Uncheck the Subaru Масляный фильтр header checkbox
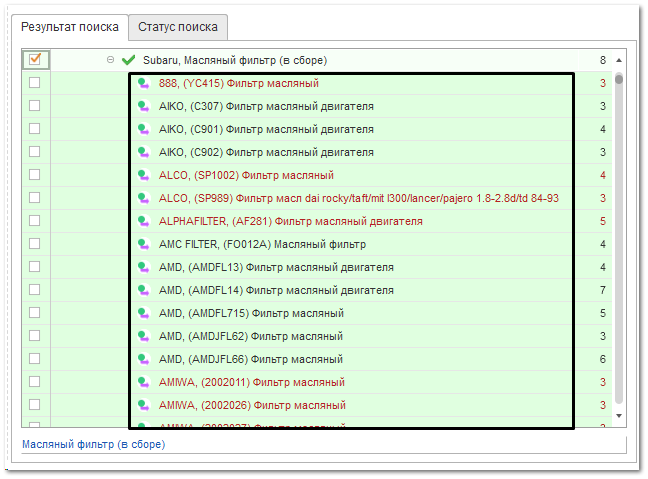 pos(35,60)
